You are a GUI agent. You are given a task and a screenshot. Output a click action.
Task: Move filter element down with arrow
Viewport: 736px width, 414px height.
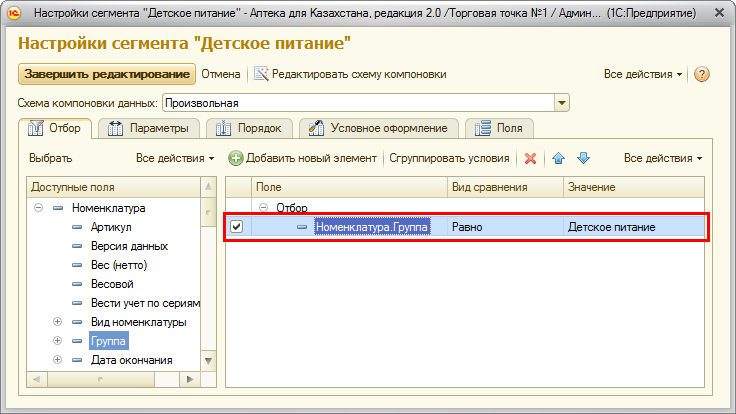[583, 158]
